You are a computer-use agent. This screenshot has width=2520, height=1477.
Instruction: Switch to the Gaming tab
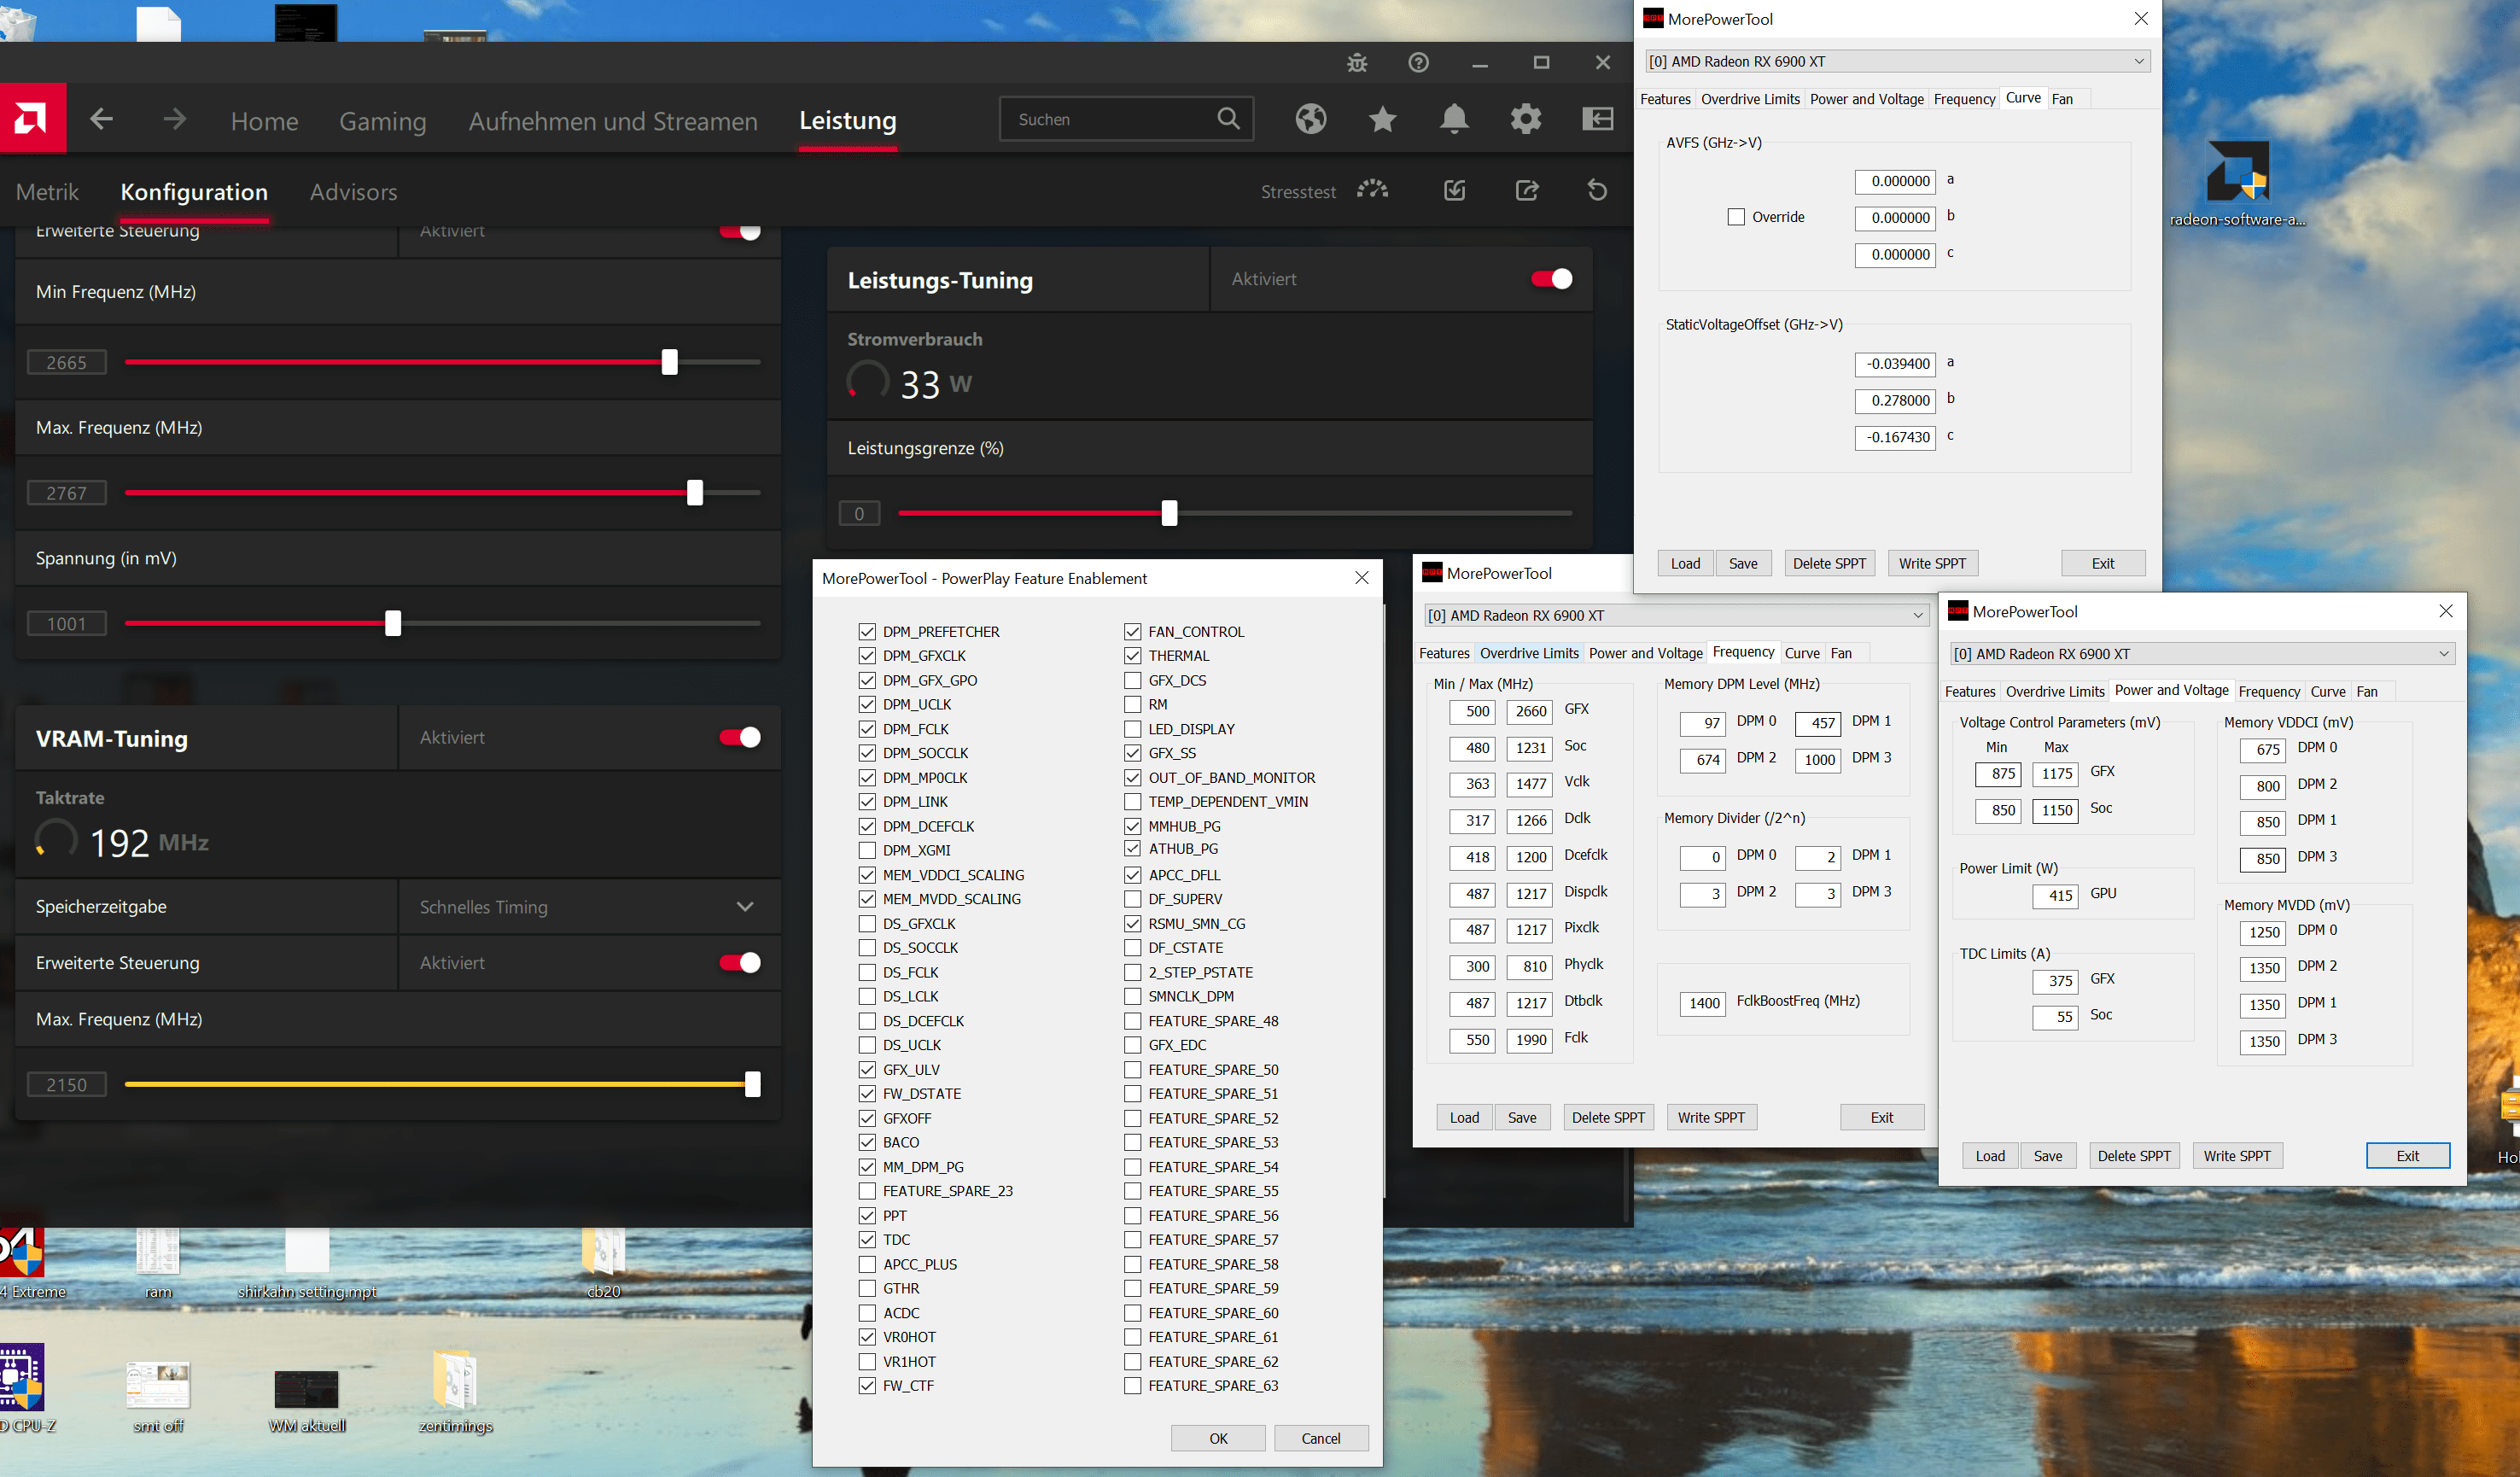click(383, 121)
